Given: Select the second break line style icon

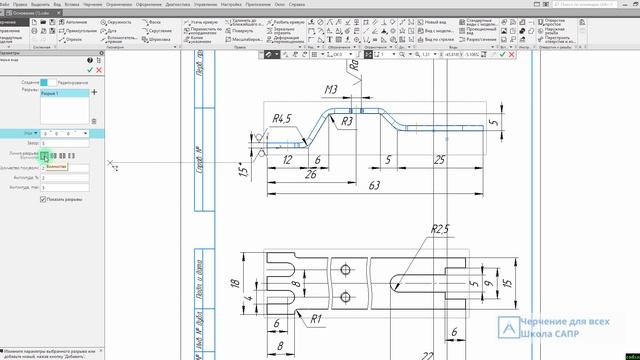Looking at the screenshot, I should point(53,156).
